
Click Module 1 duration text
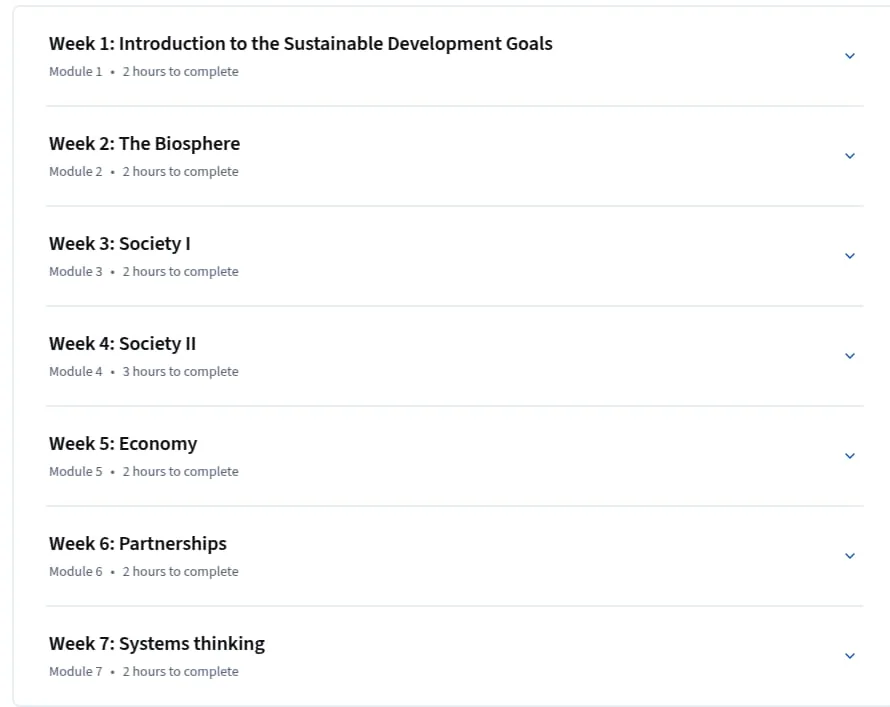tap(180, 71)
